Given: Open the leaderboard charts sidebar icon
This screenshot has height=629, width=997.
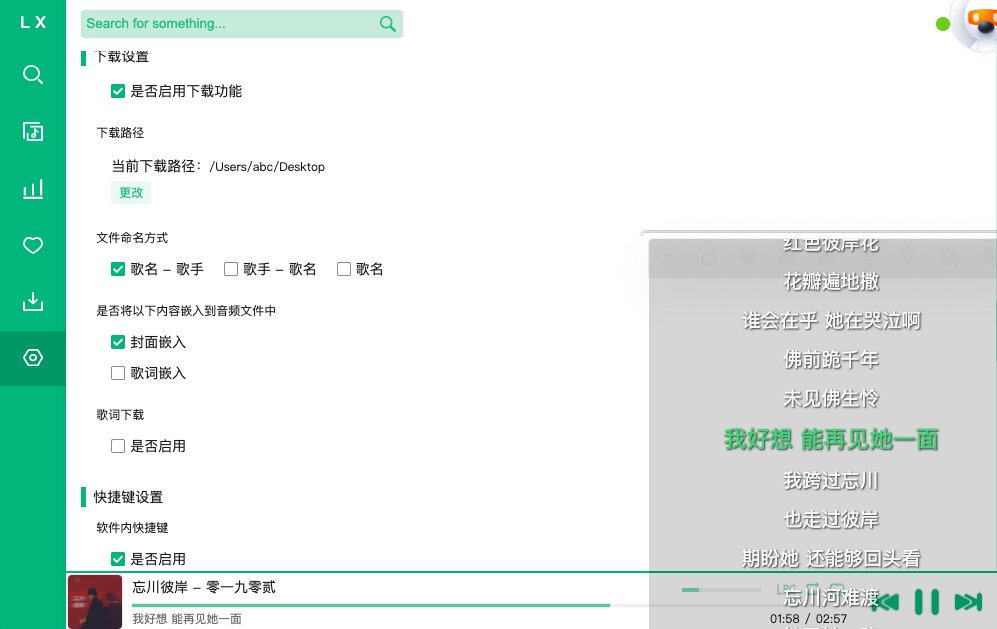Looking at the screenshot, I should click(x=32, y=188).
